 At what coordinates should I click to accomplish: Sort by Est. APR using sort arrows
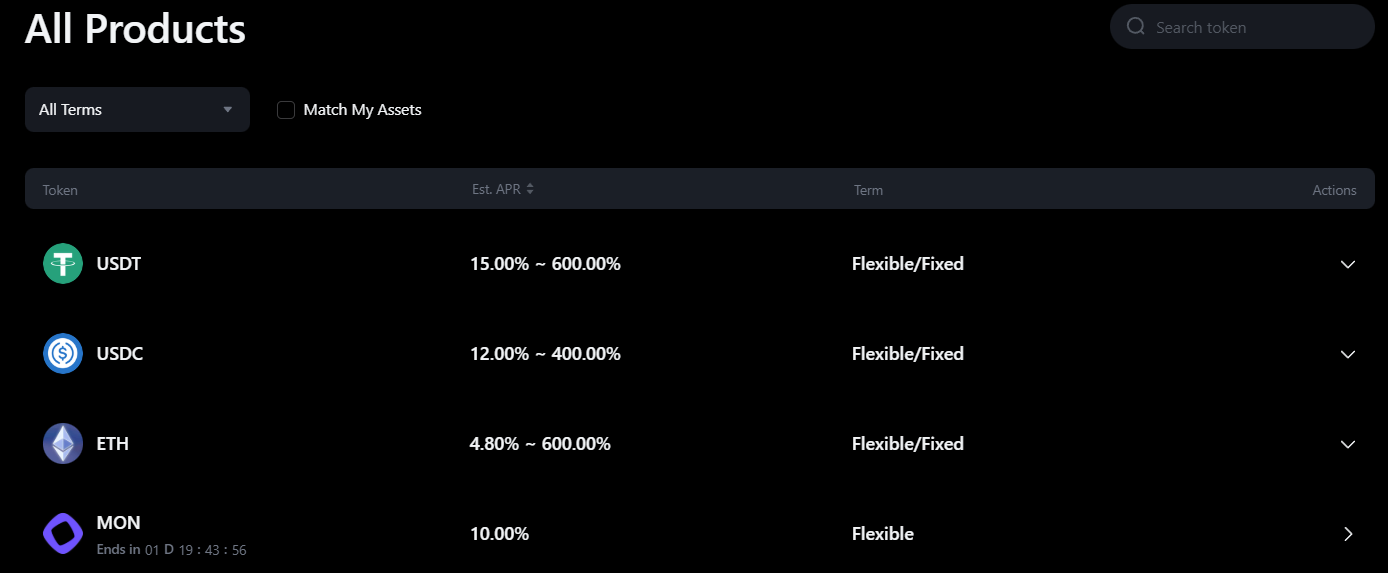[x=530, y=189]
